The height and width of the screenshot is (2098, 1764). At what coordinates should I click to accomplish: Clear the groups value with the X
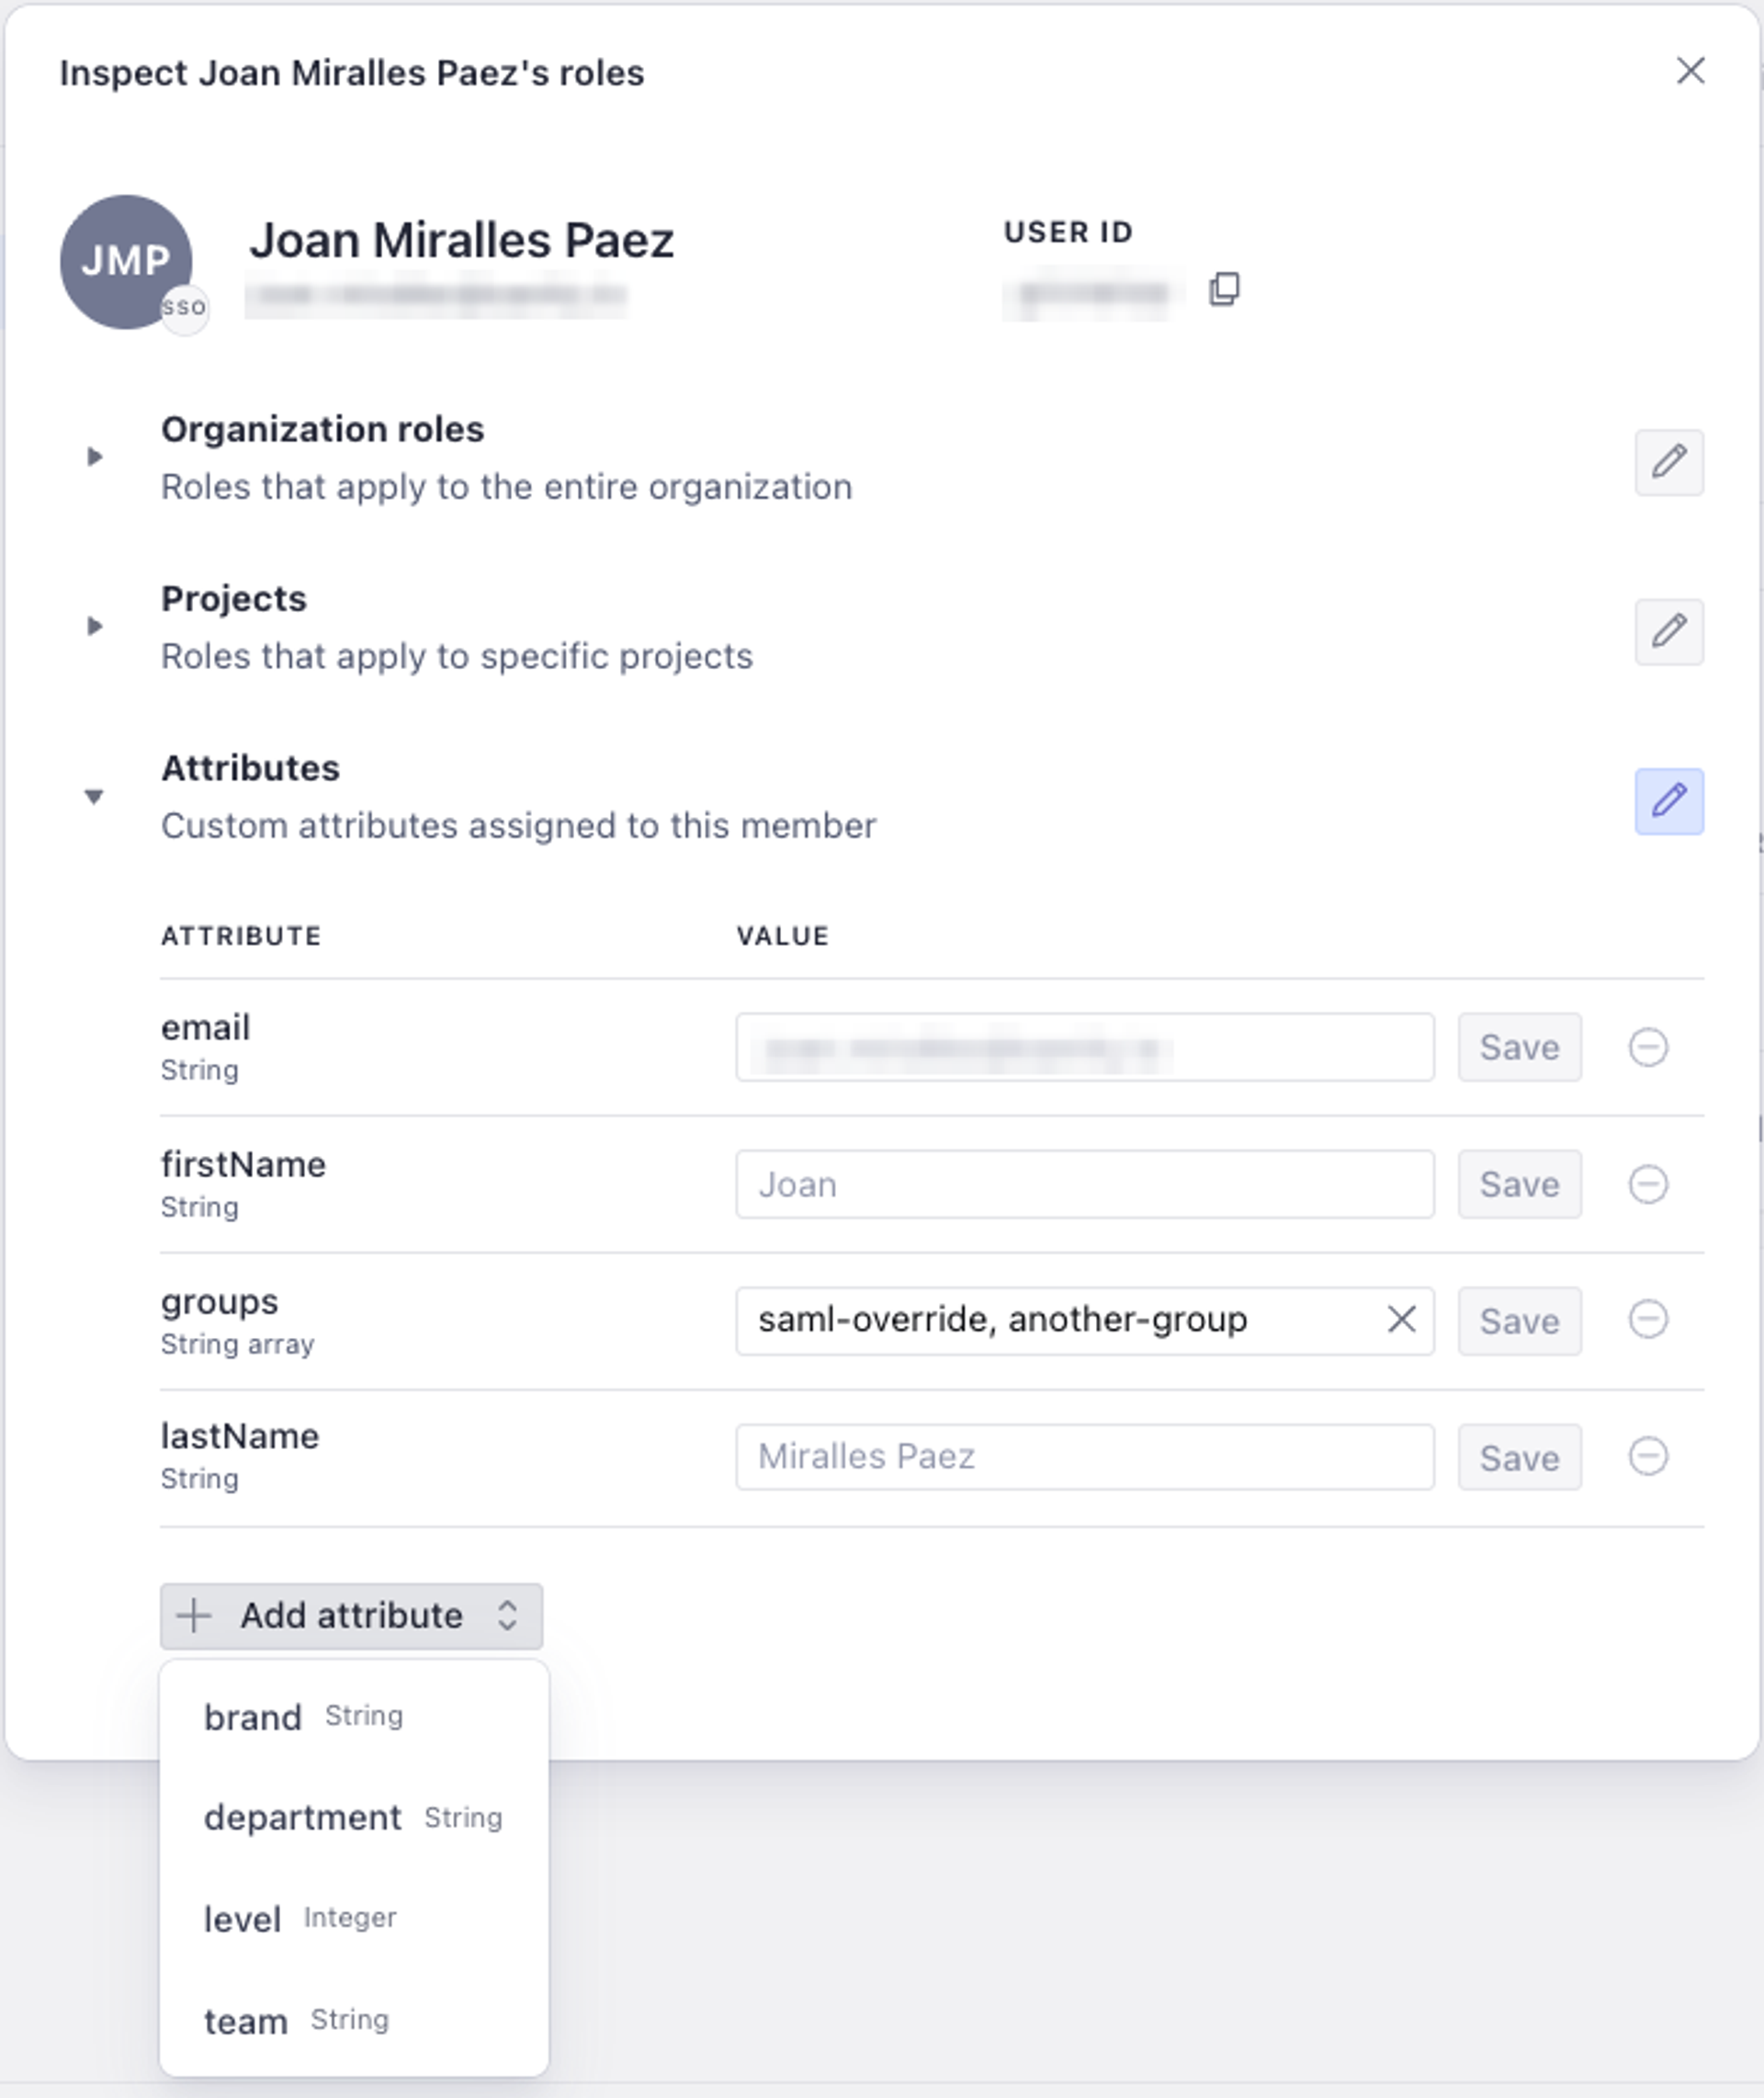click(1400, 1320)
